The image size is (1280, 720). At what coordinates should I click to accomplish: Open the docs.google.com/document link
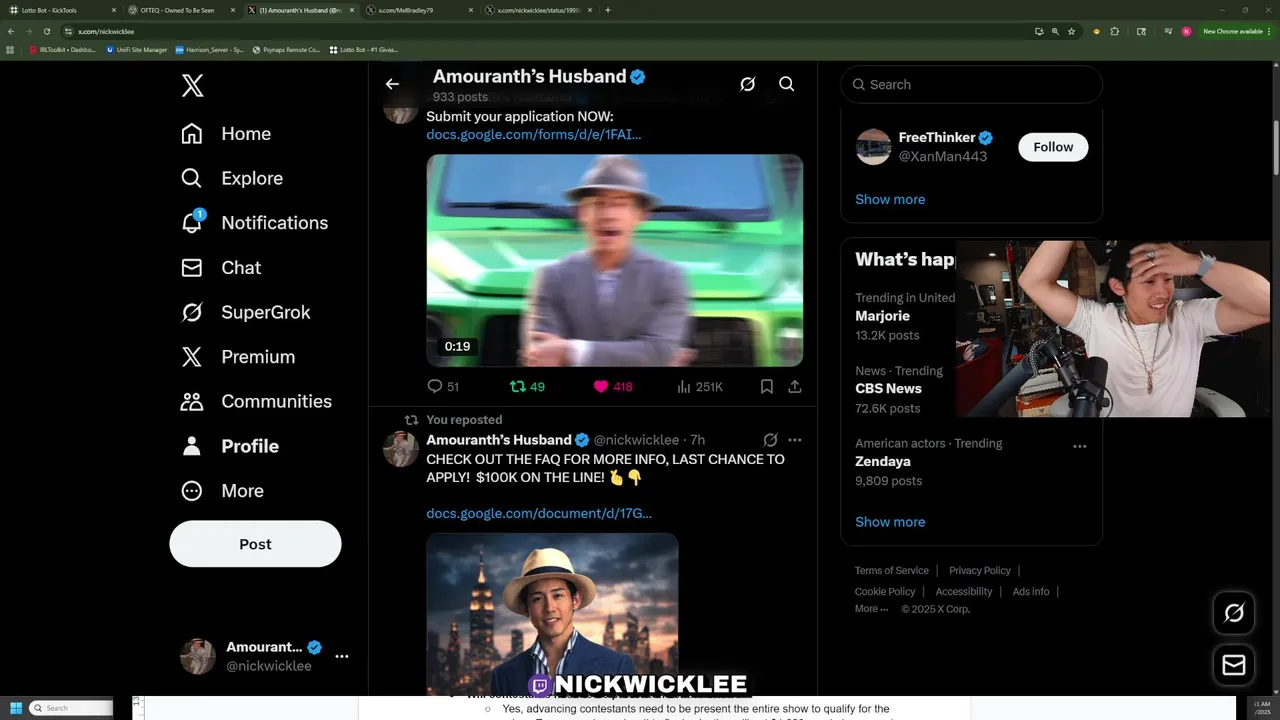[539, 513]
